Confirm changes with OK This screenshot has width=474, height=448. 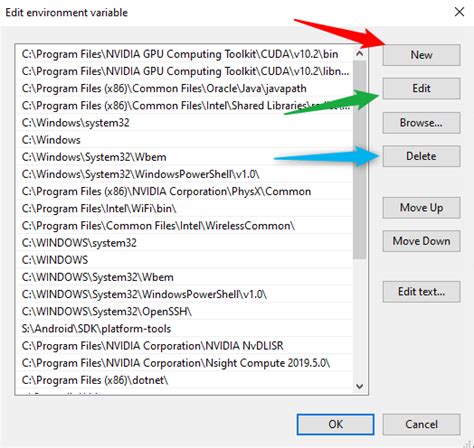point(335,424)
